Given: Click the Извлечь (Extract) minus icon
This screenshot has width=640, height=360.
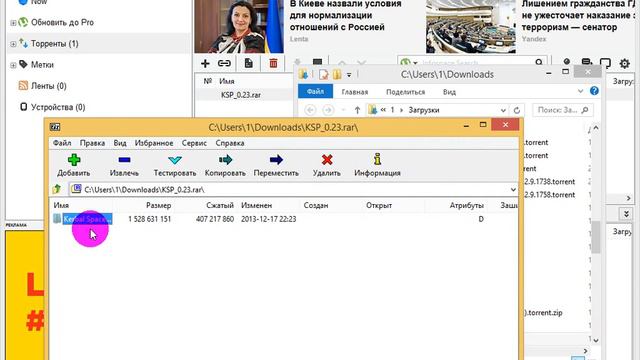Looking at the screenshot, I should 124,160.
